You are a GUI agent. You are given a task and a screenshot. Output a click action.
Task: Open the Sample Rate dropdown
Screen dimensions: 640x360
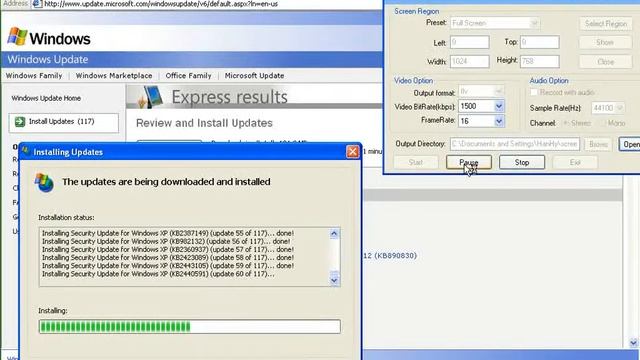point(620,108)
